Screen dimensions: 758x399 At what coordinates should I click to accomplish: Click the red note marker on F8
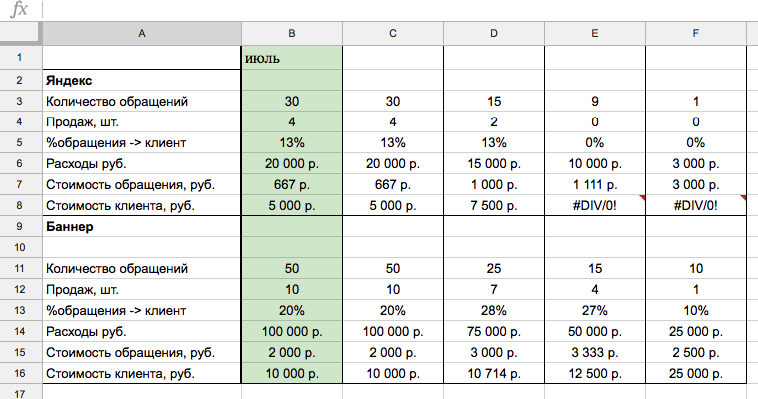(x=743, y=197)
